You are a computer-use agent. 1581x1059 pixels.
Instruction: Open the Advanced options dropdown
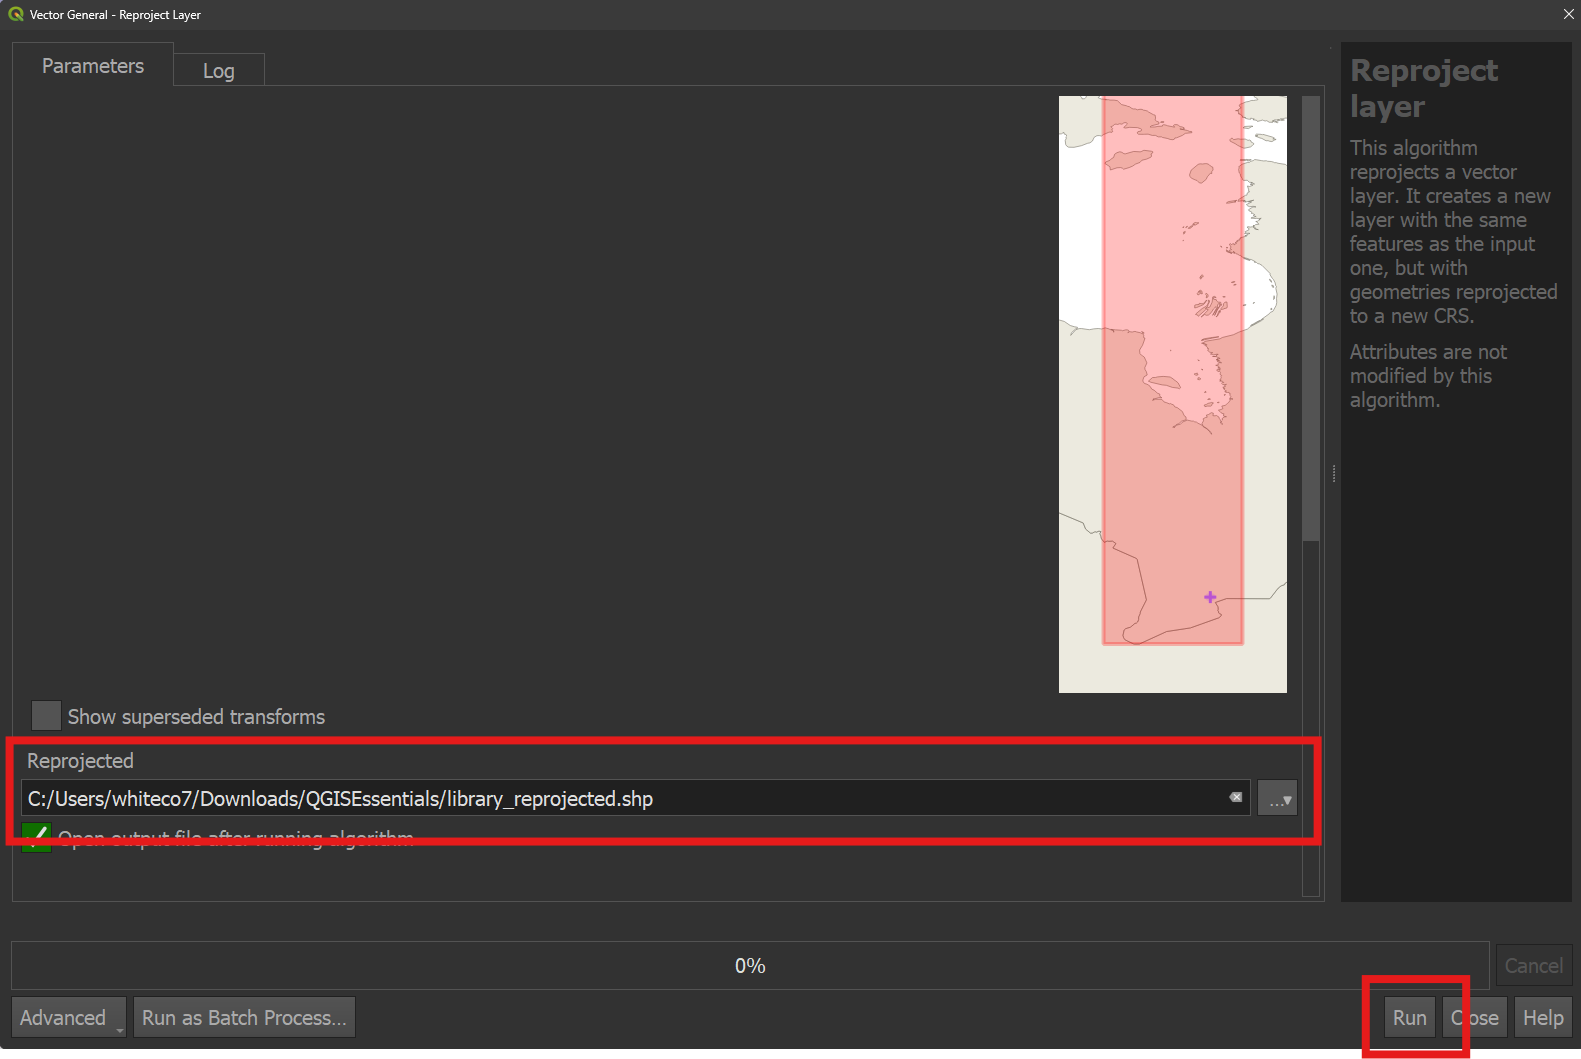[x=69, y=1017]
